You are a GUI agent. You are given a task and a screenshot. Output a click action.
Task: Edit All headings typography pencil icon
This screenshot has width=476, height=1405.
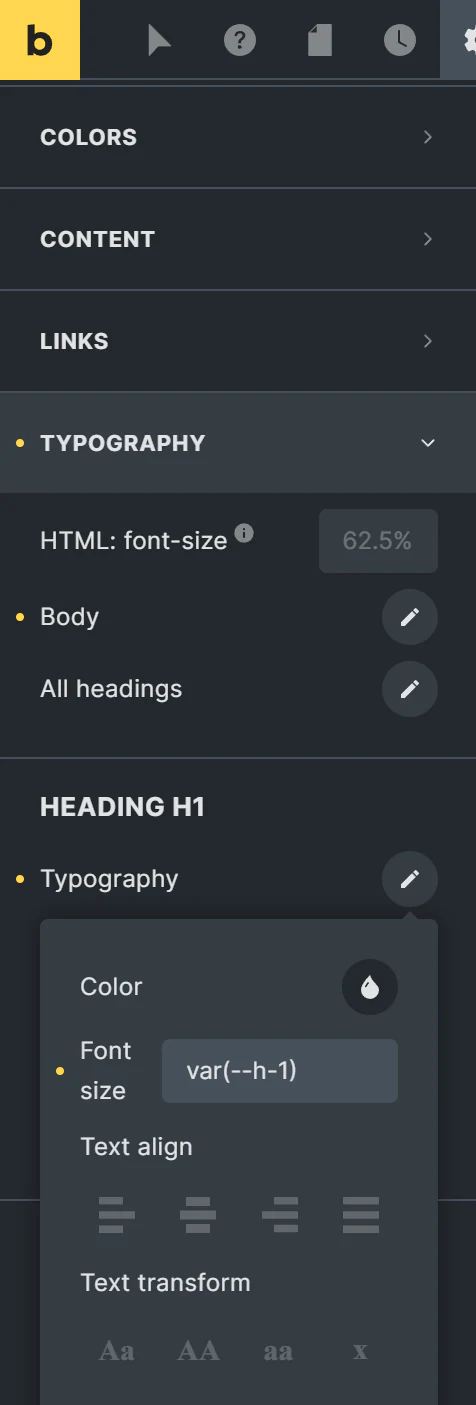click(410, 689)
